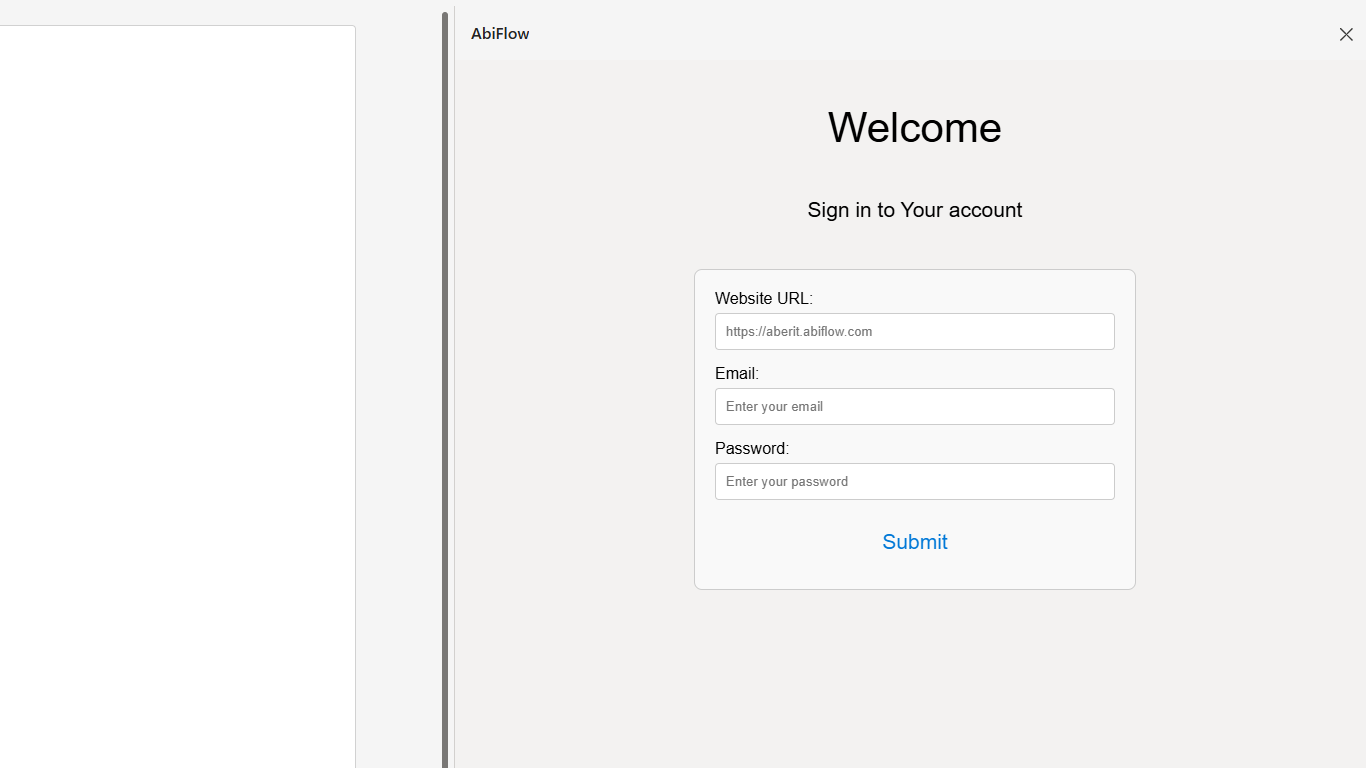The width and height of the screenshot is (1366, 768).
Task: Click the 'Email:' label
Action: [x=737, y=373]
